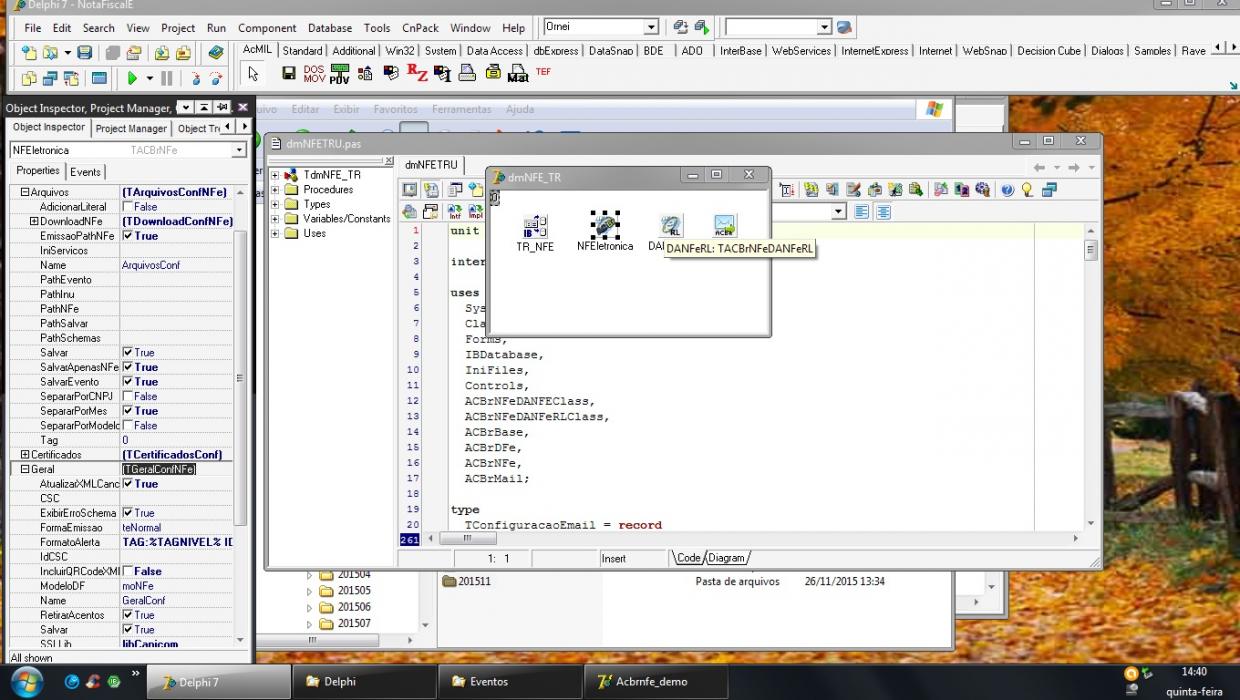Select the ACBrMail envelope component
1240x700 pixels.
(725, 226)
